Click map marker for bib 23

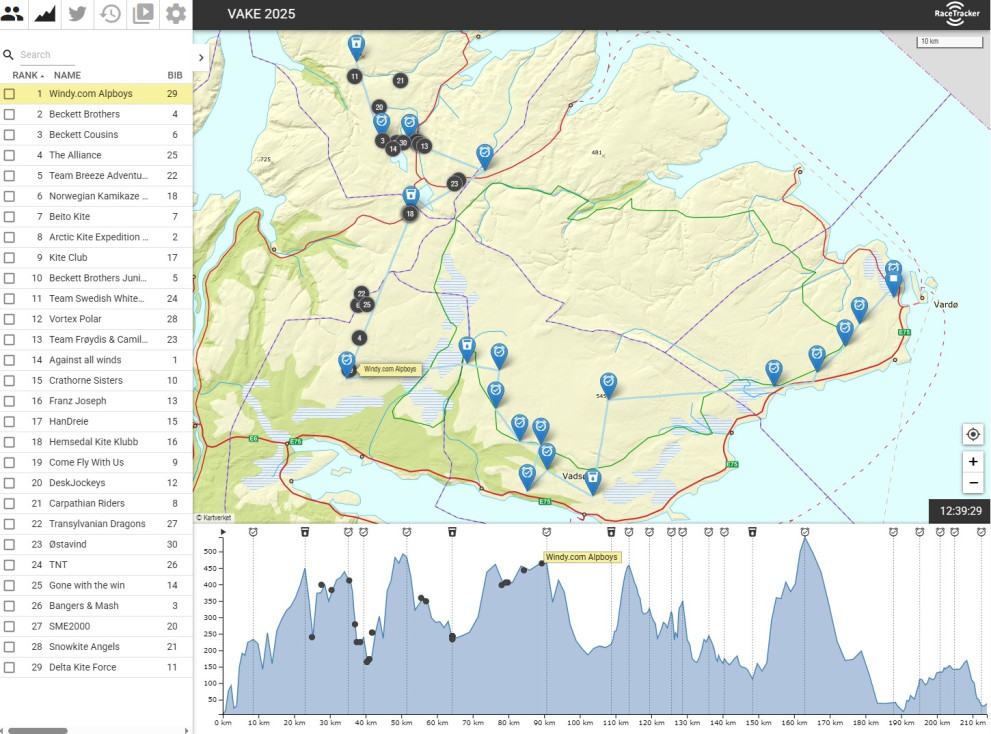[454, 183]
